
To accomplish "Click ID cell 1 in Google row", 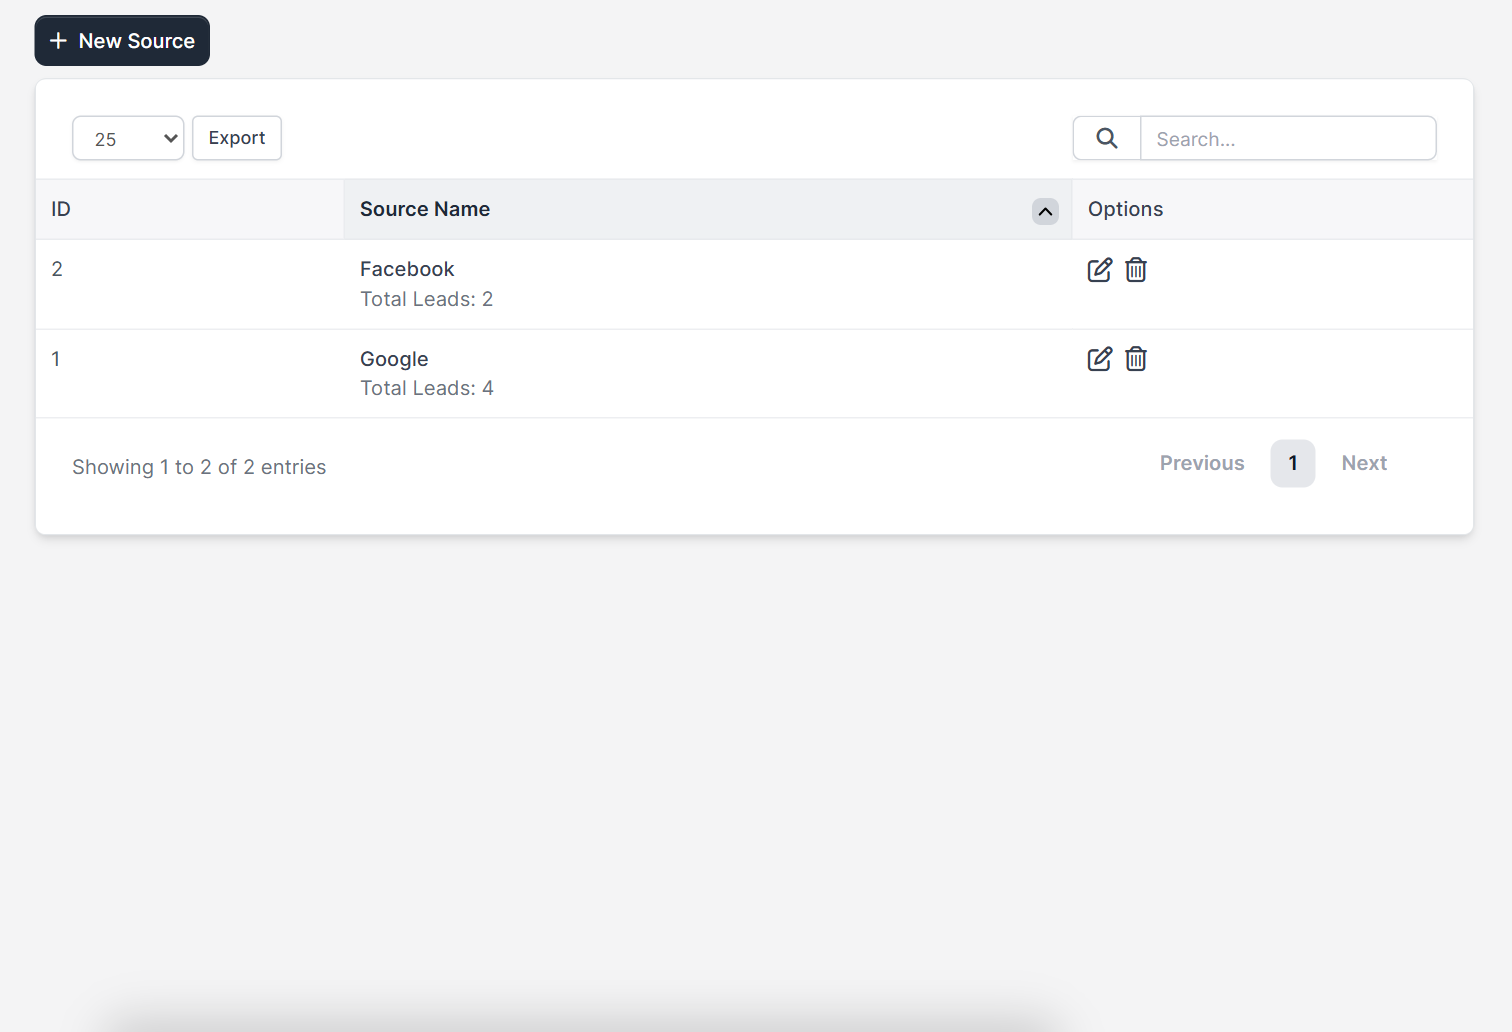I will [x=56, y=359].
